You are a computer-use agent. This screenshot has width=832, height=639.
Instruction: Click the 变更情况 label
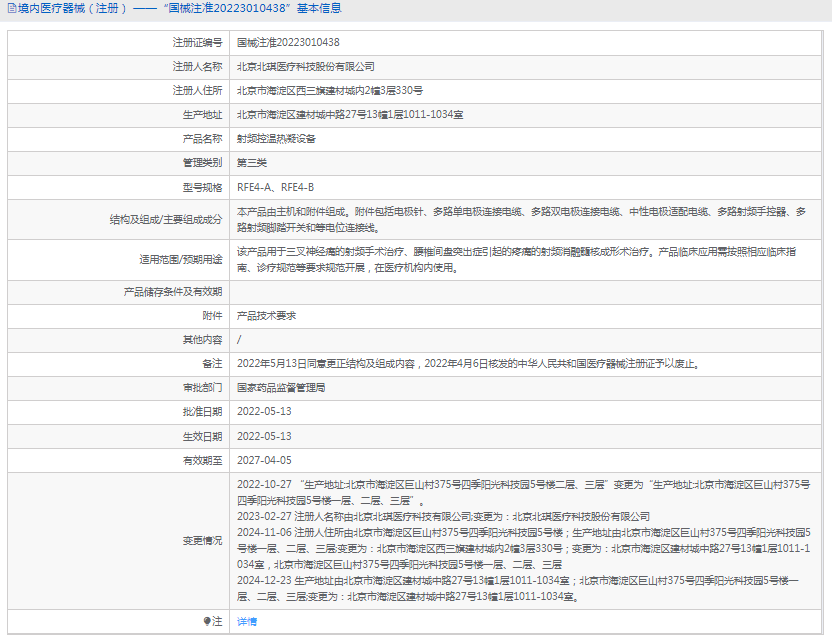(202, 541)
